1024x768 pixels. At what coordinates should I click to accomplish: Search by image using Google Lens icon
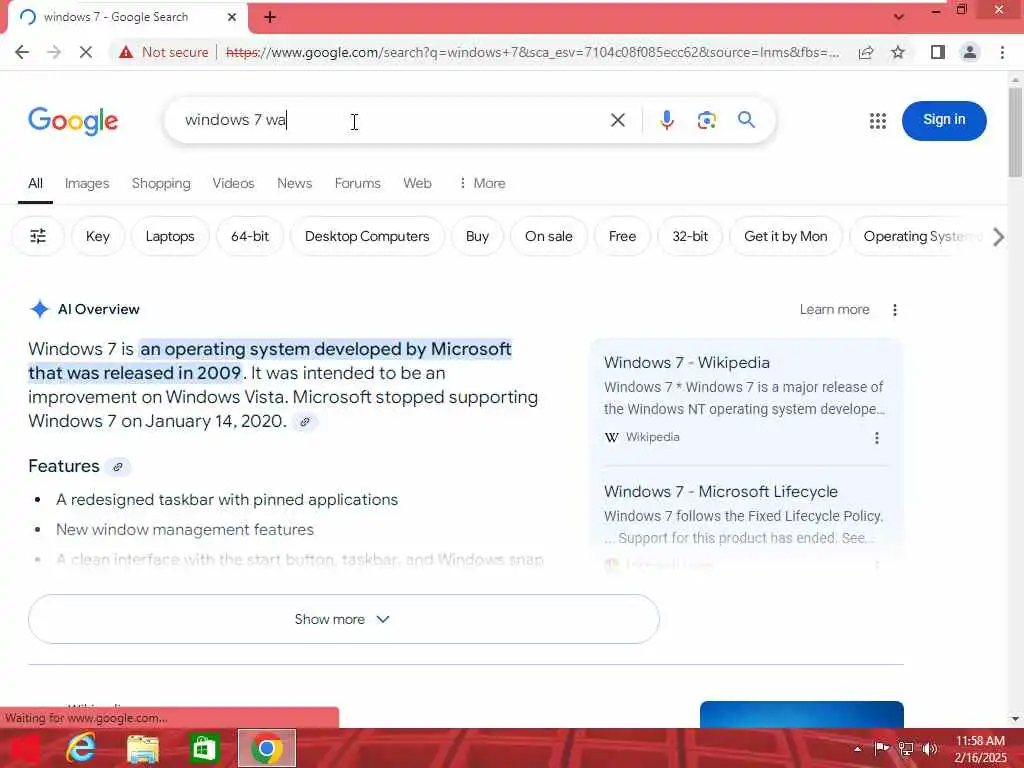point(706,120)
